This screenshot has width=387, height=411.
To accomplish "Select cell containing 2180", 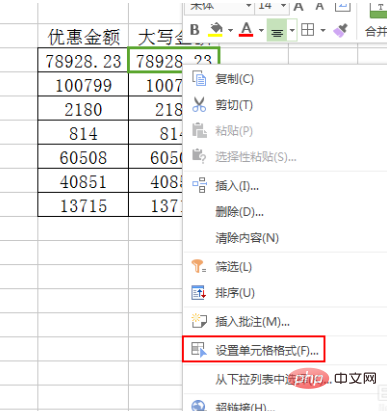I will point(83,109).
